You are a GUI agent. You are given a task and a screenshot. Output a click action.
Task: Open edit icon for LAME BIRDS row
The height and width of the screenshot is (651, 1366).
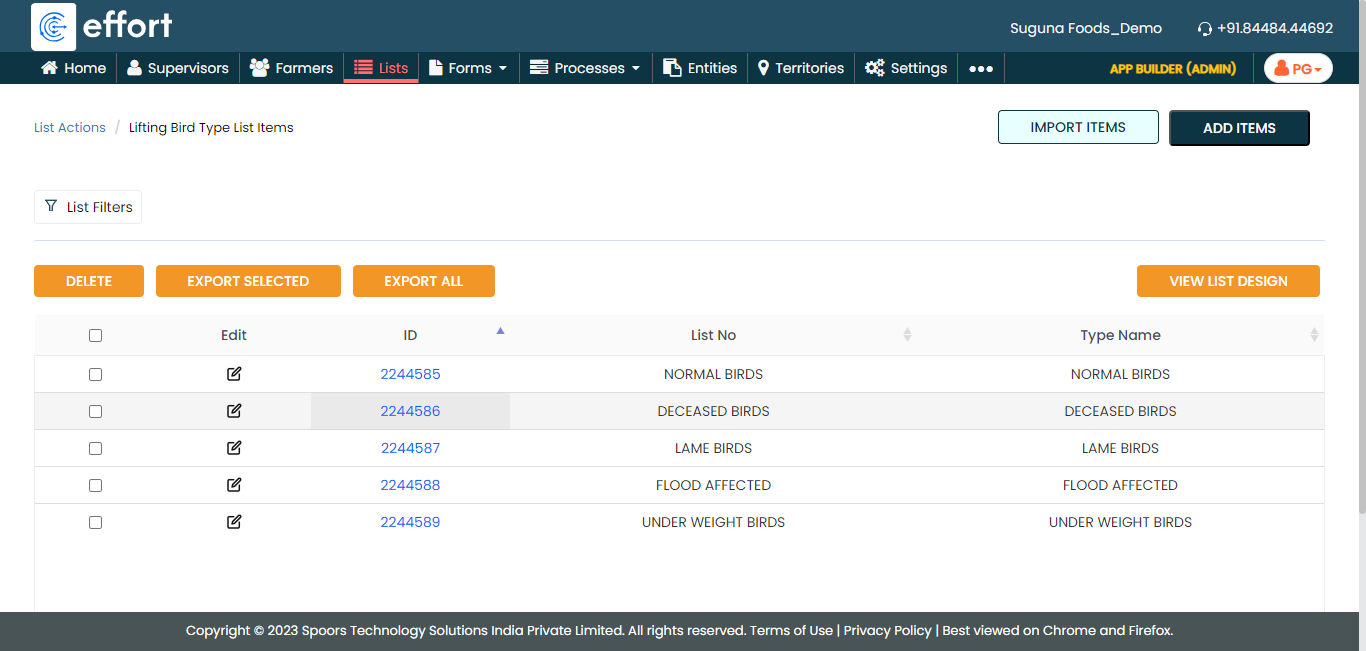(x=234, y=448)
